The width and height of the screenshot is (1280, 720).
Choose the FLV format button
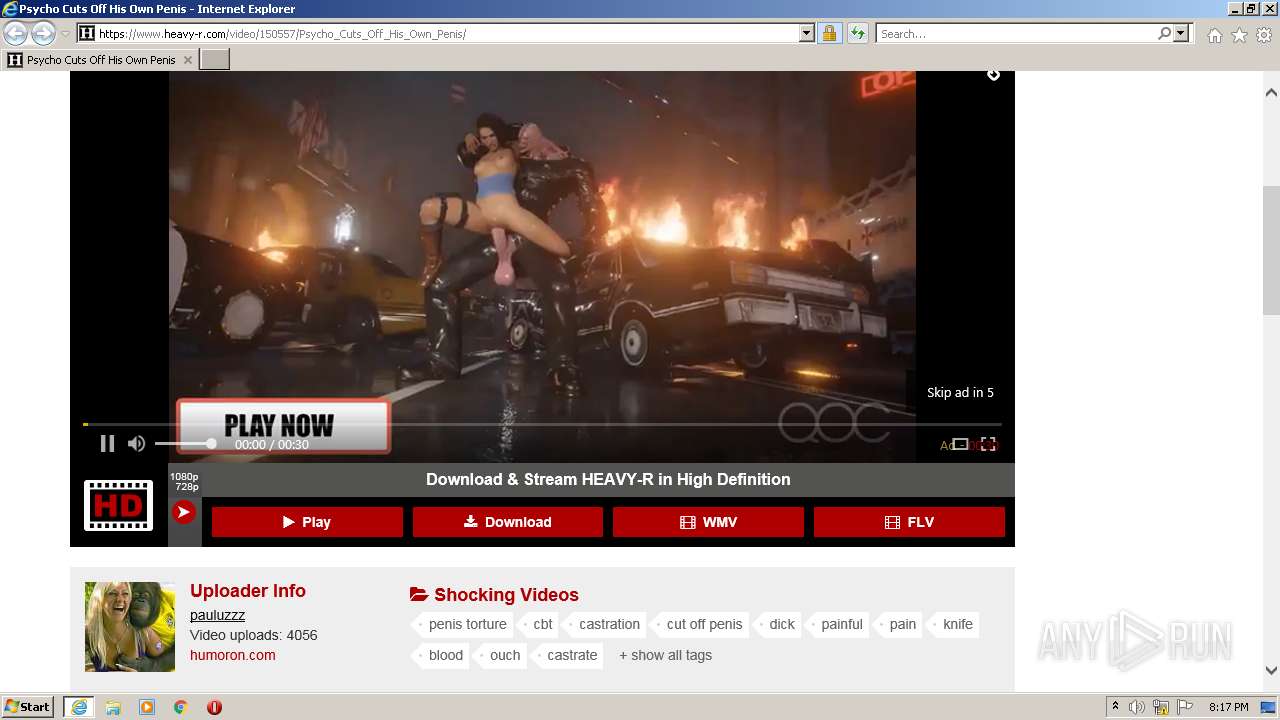coord(909,522)
